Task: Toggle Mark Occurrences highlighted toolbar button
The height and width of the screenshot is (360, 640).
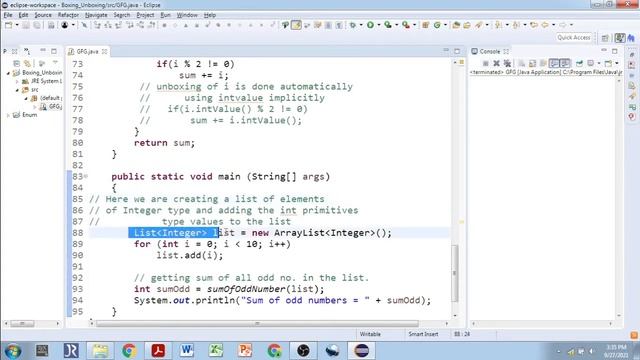Action: [x=296, y=25]
